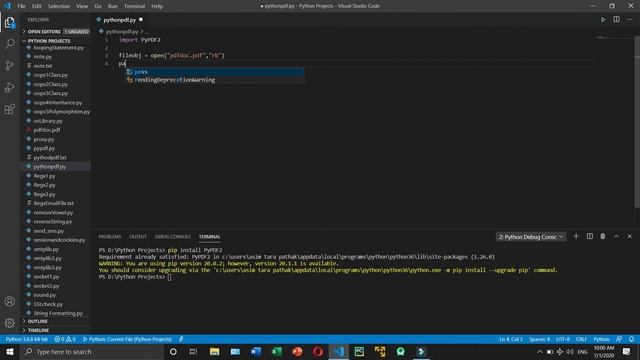This screenshot has height=360, width=640.
Task: Open the Go menu
Action: point(98,6)
